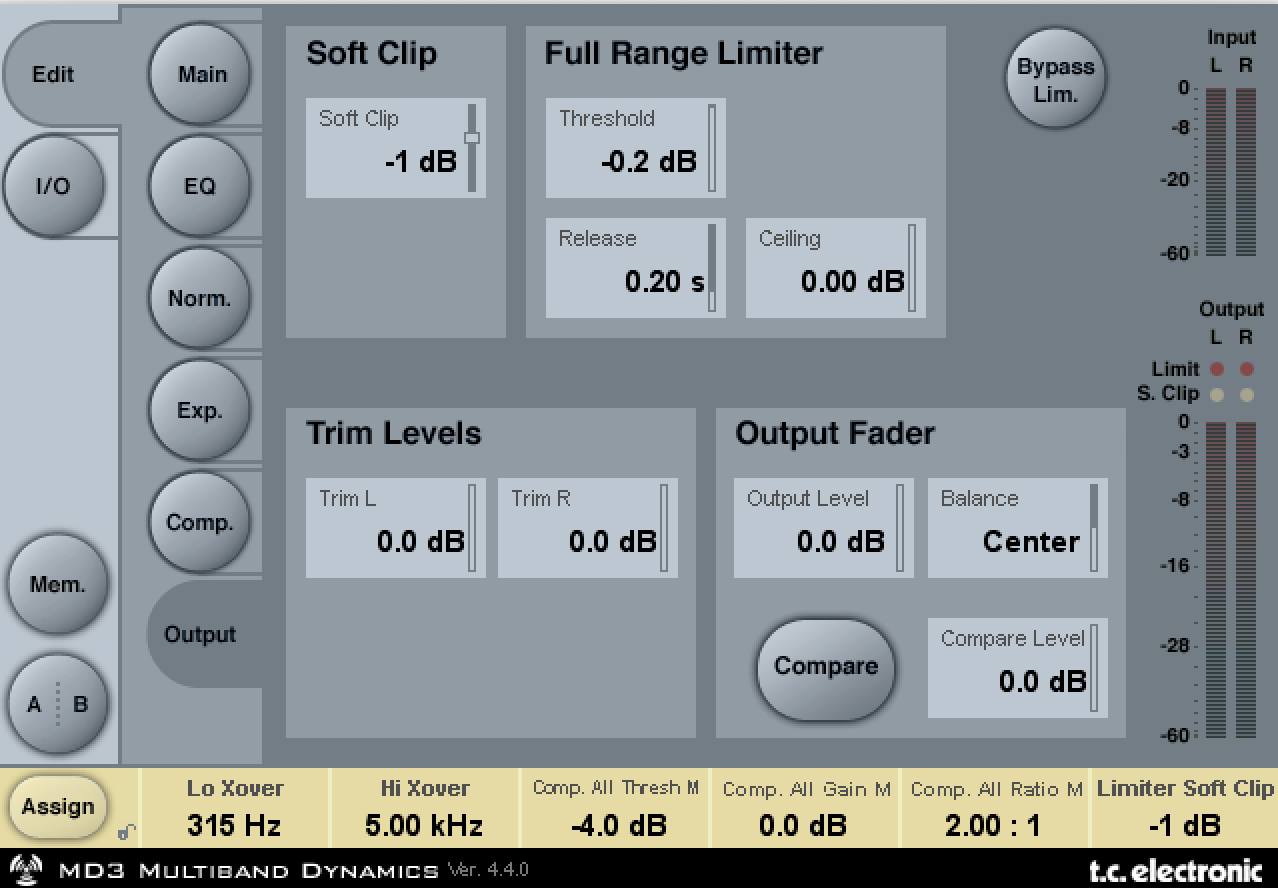1278x888 pixels.
Task: Select the Ceiling 0.00 dB field
Action: (x=836, y=268)
